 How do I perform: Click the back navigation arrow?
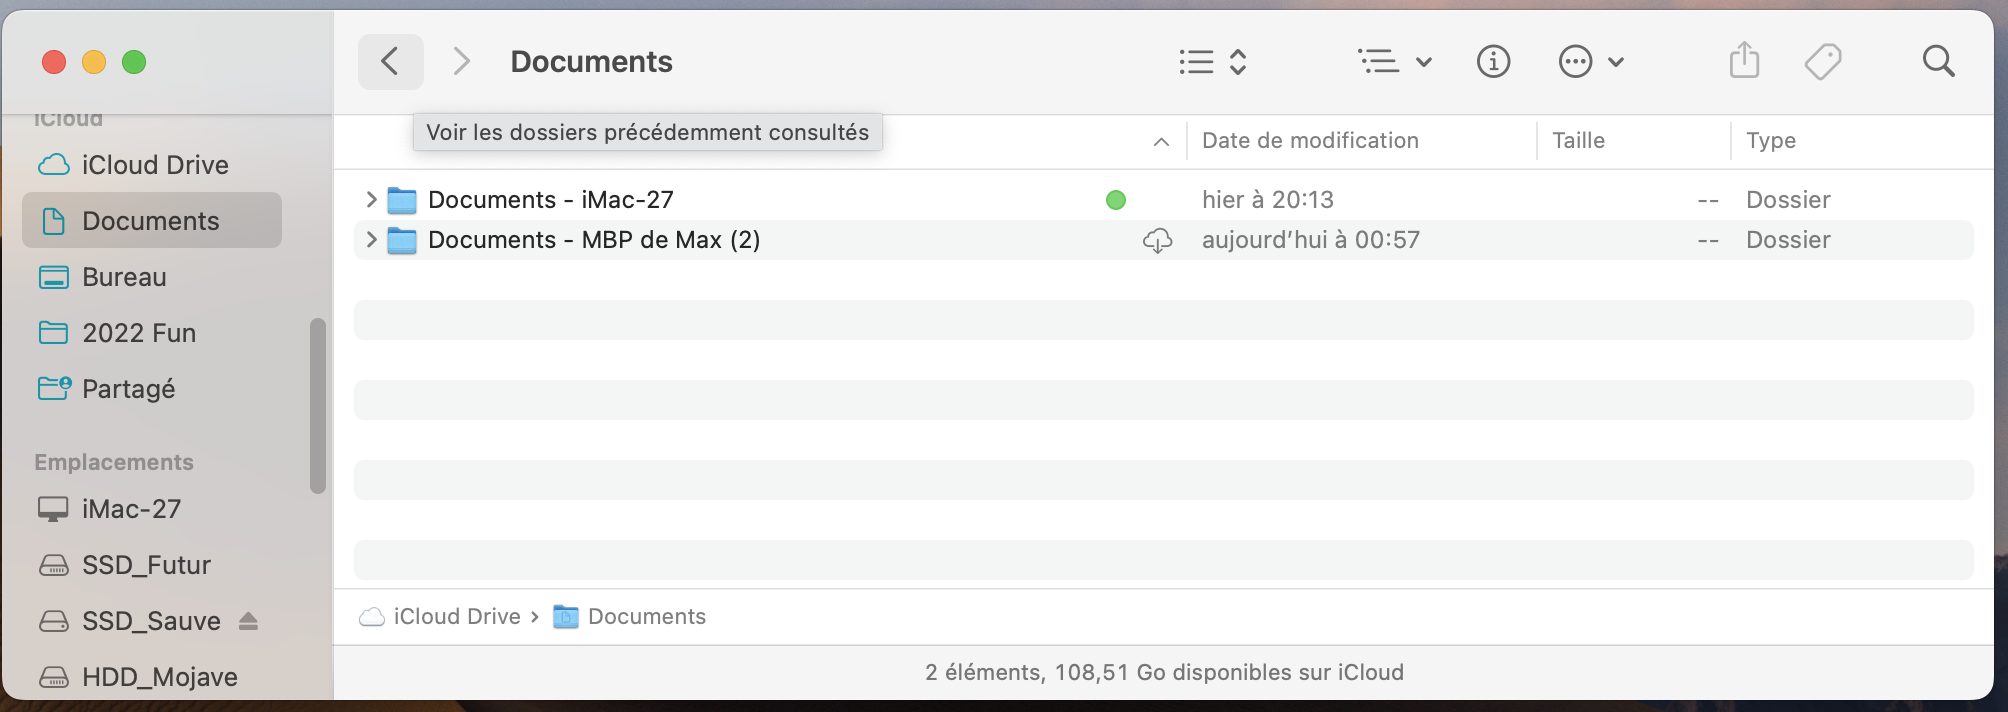(390, 62)
